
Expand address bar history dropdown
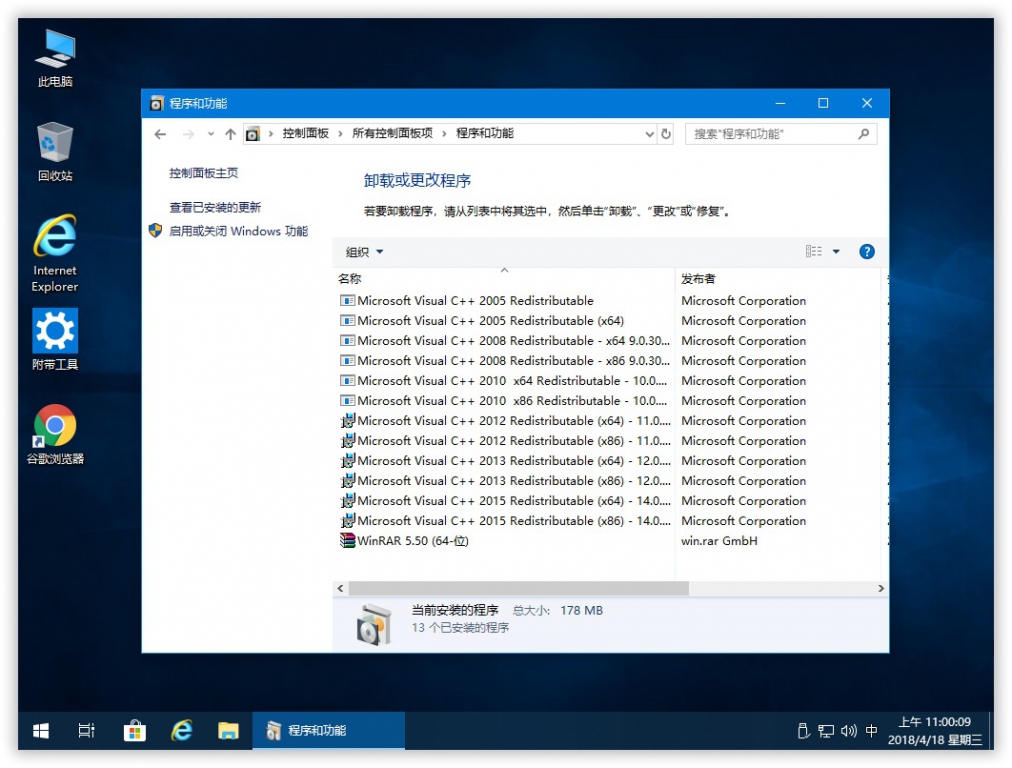[x=649, y=134]
